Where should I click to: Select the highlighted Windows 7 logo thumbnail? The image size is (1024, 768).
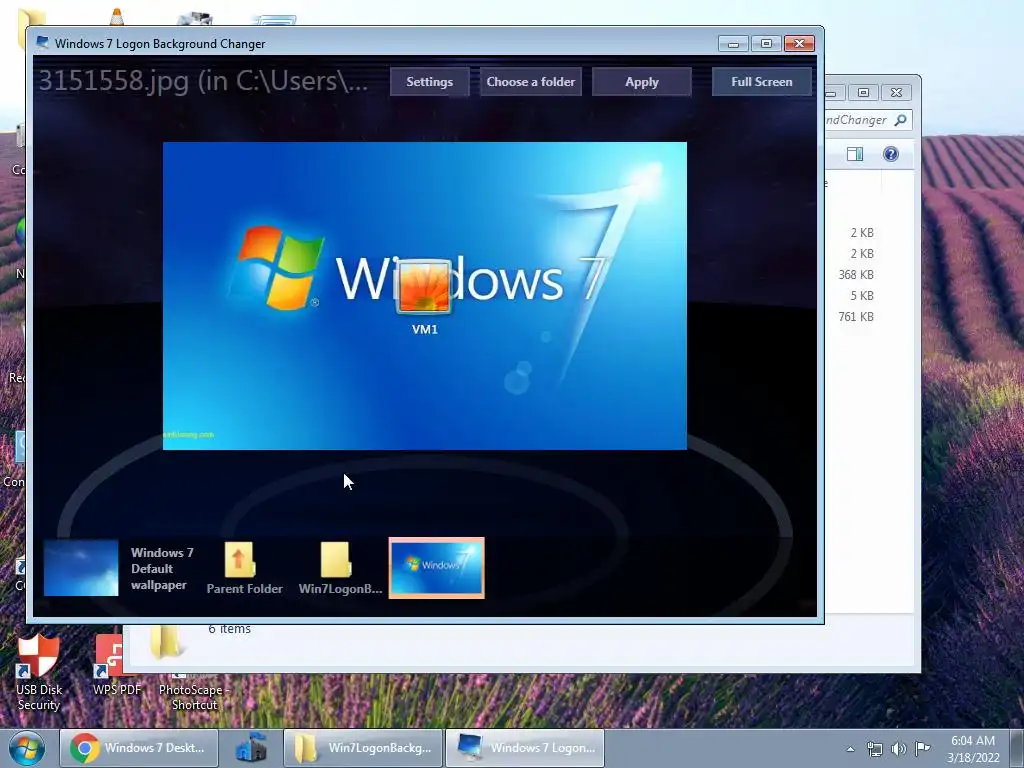436,568
